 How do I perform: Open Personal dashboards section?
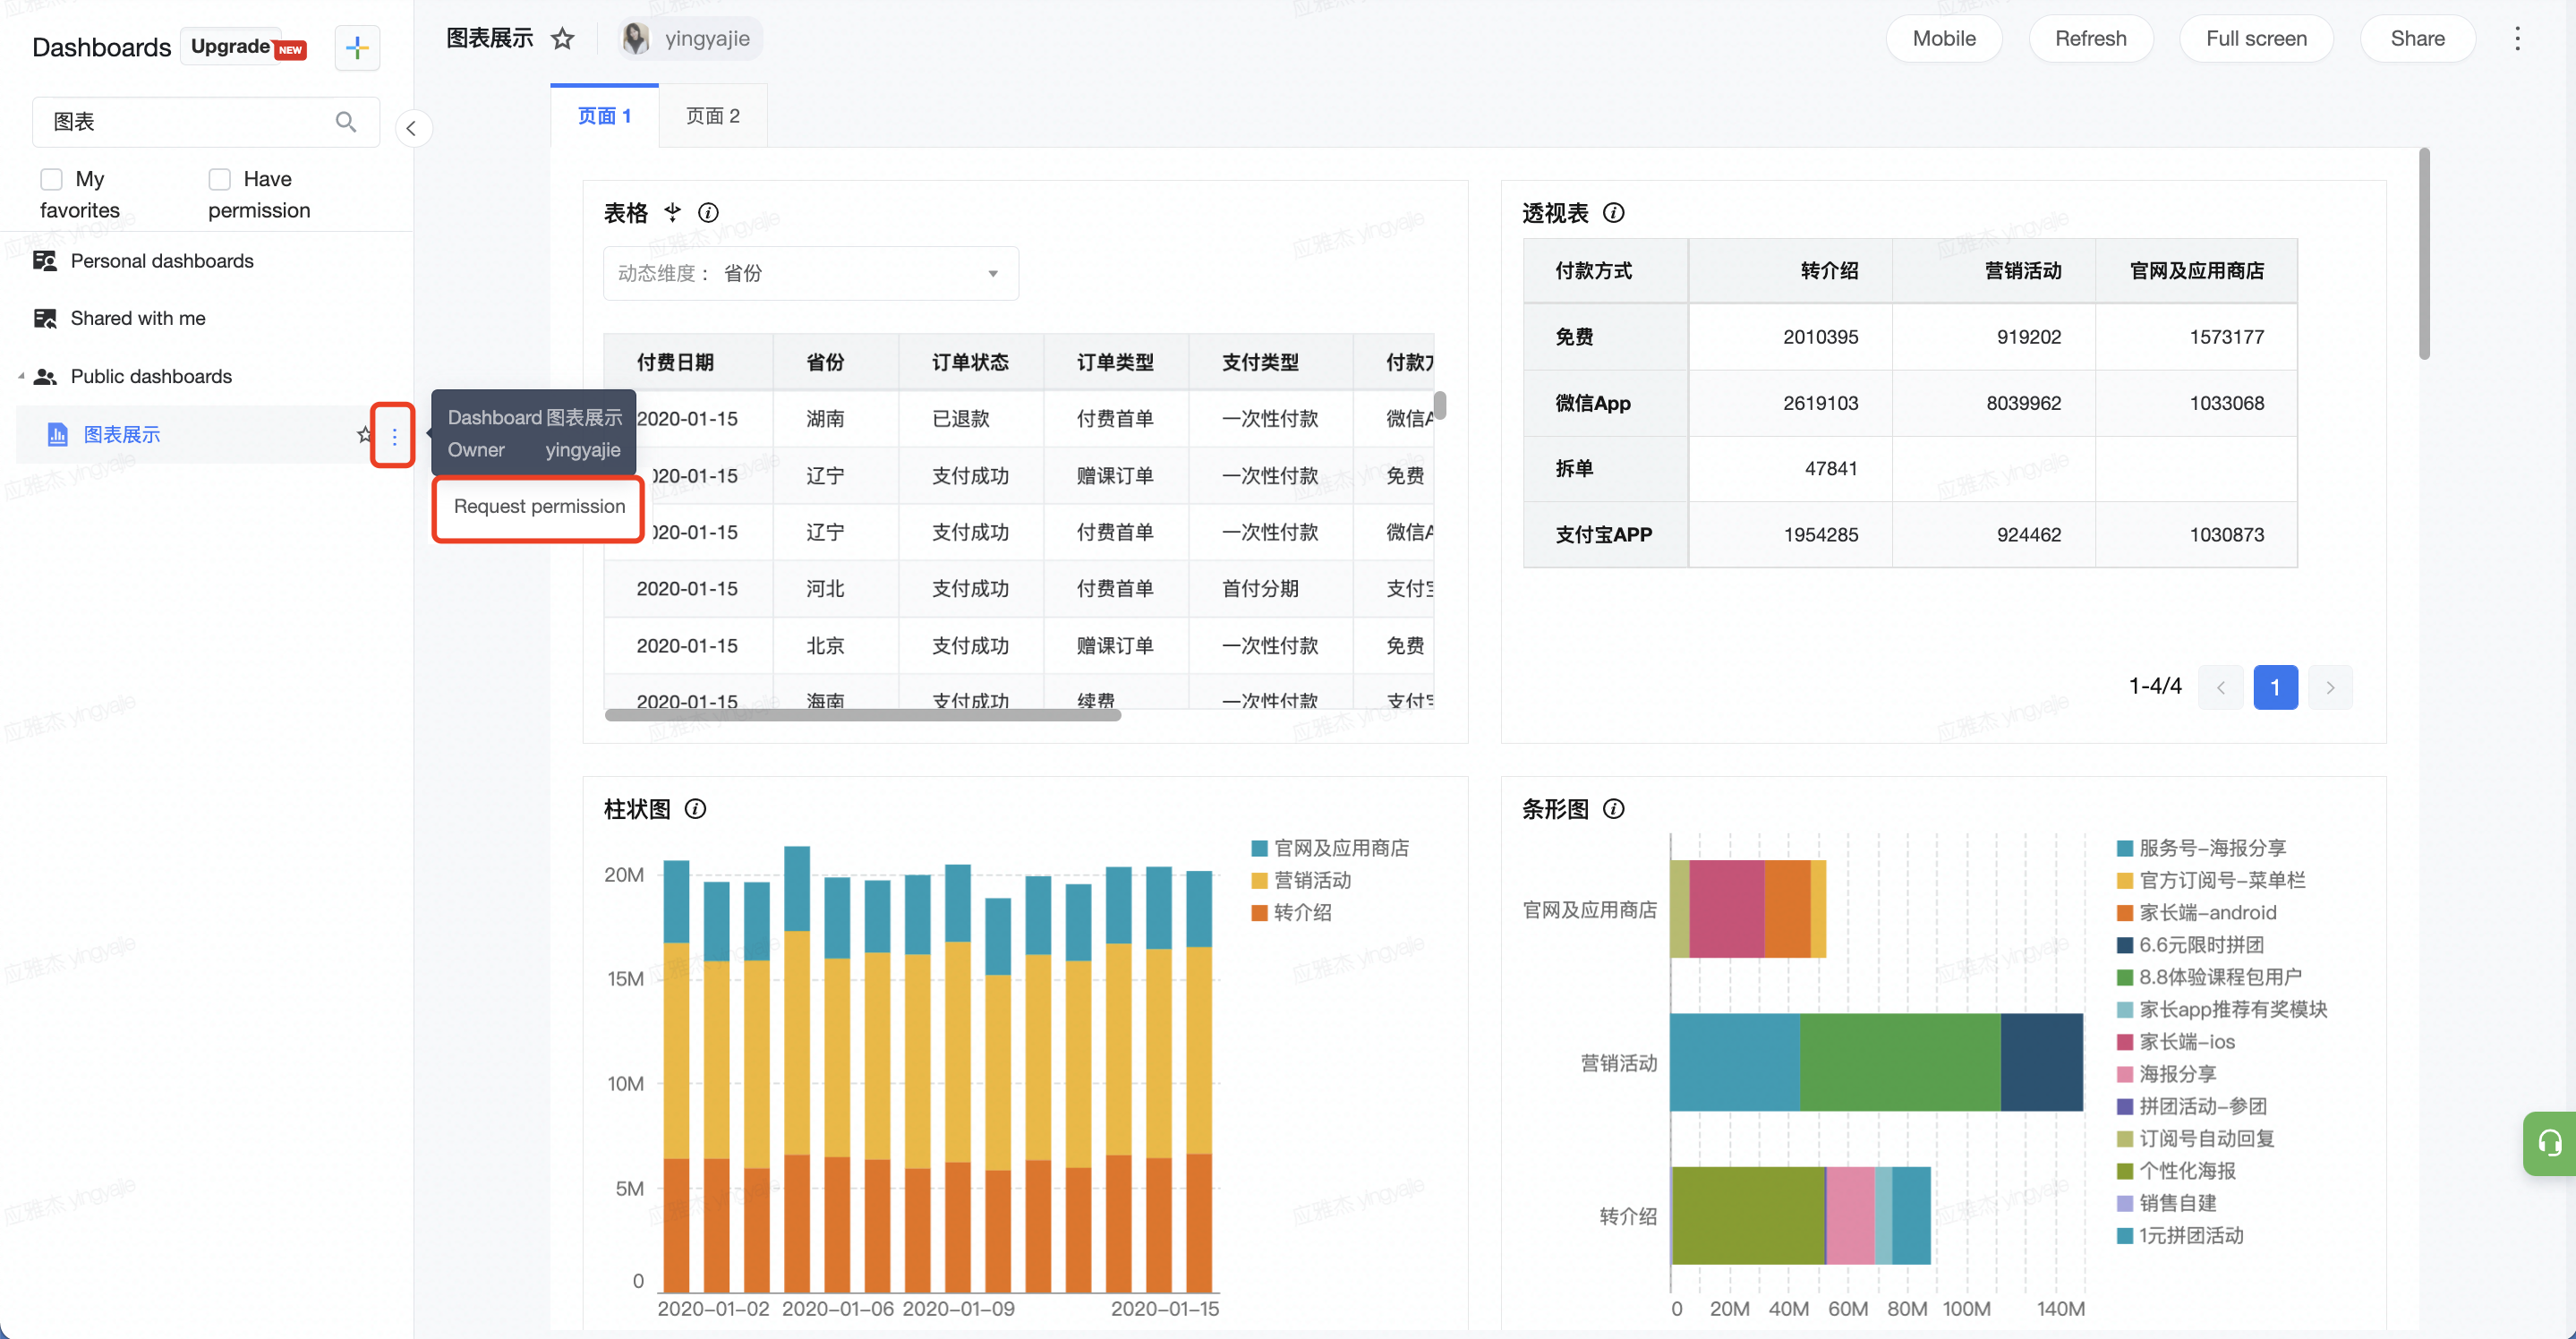tap(160, 261)
